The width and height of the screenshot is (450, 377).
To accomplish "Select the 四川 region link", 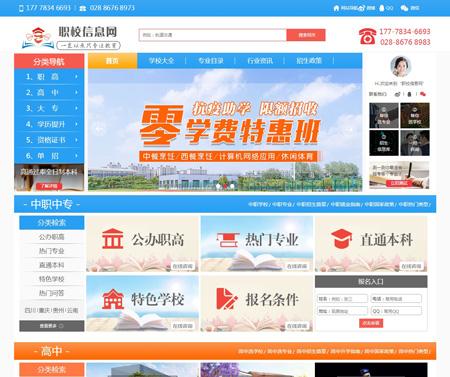I will point(30,310).
